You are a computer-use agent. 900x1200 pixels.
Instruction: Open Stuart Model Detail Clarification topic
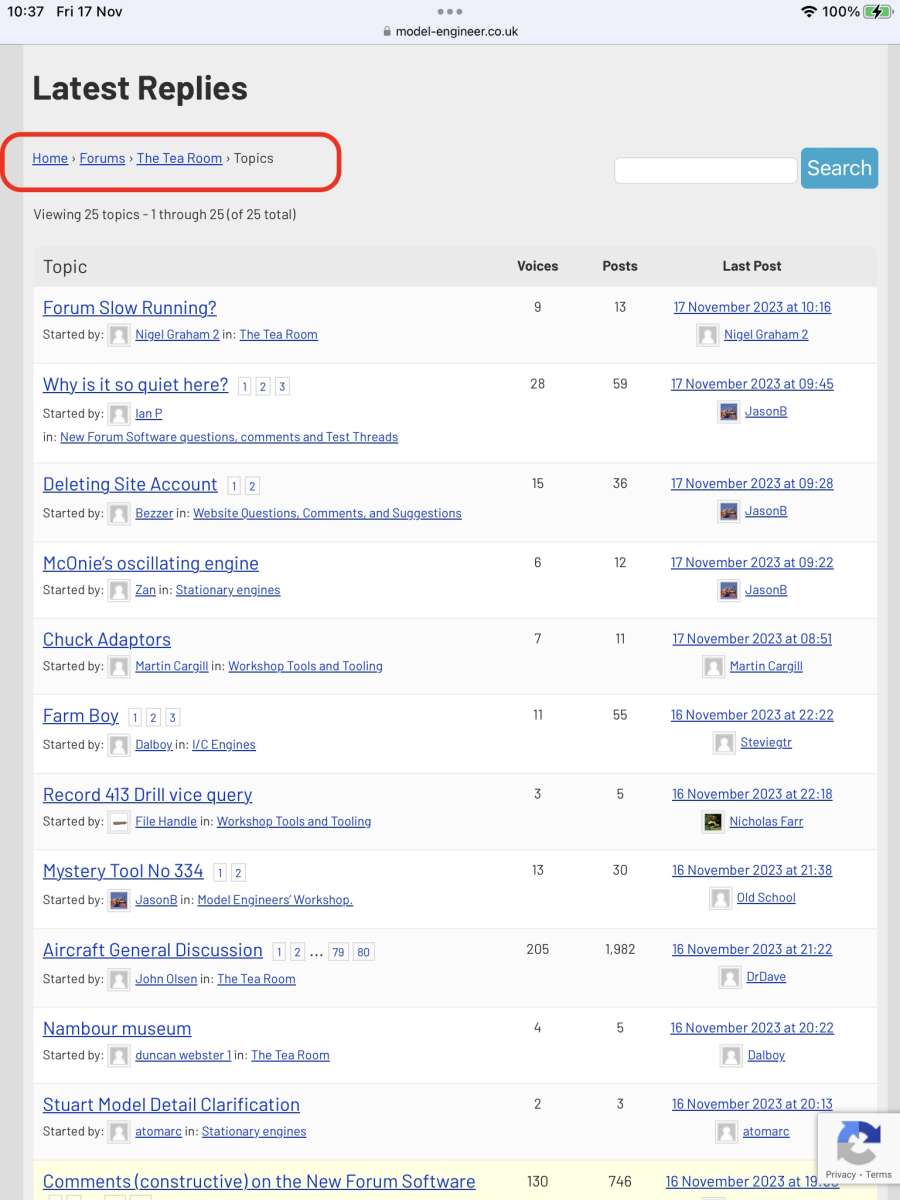[x=171, y=1105]
